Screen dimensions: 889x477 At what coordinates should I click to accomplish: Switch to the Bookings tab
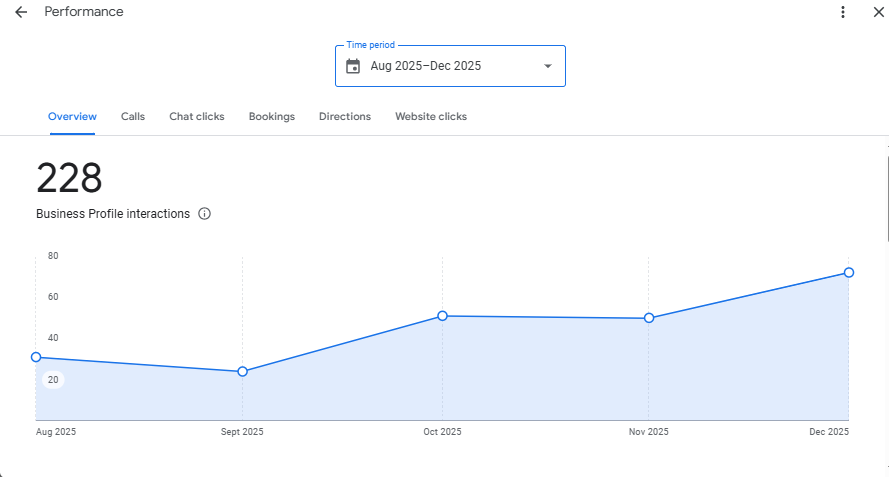coord(272,116)
